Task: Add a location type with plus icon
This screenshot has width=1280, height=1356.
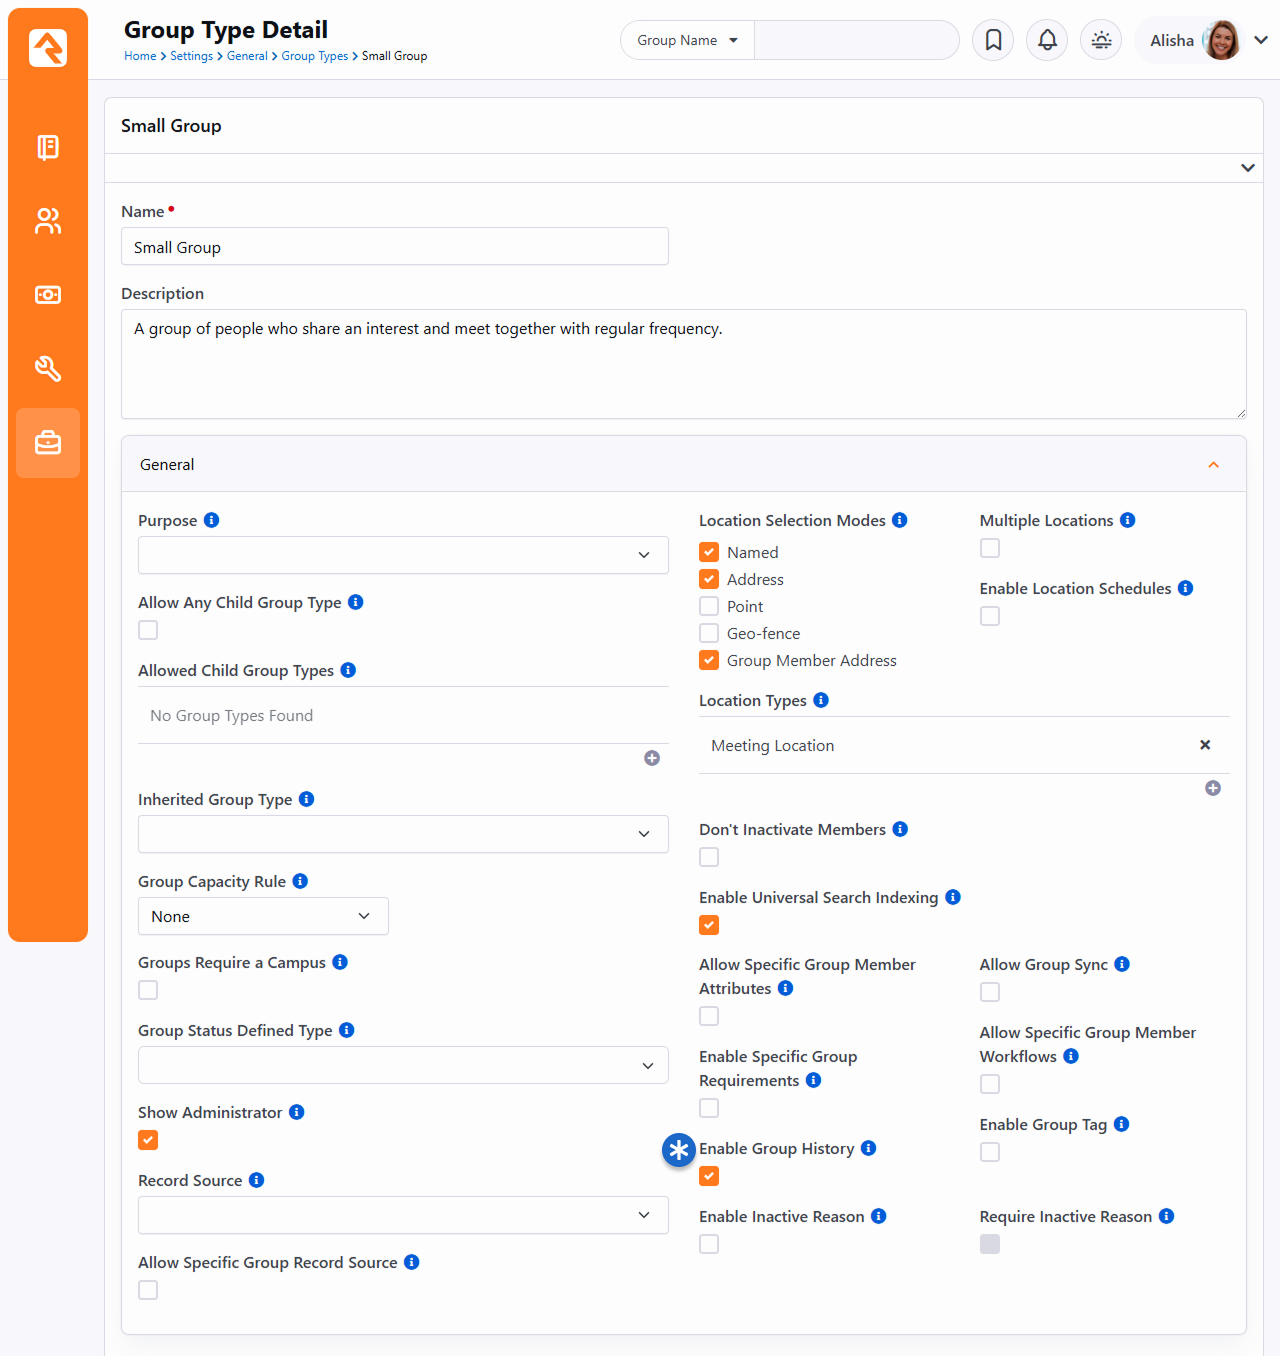Action: 1213,788
